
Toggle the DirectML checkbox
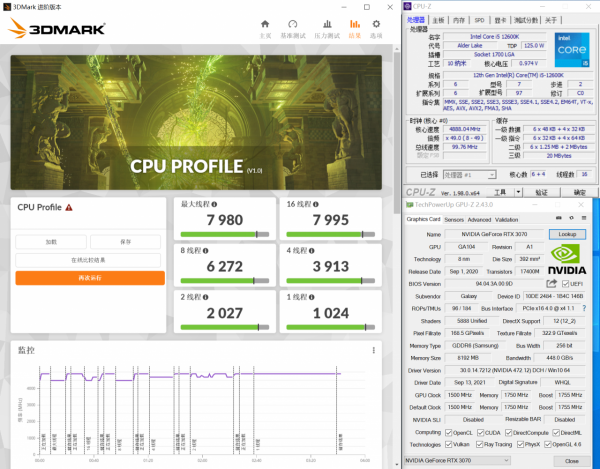pyautogui.click(x=556, y=433)
